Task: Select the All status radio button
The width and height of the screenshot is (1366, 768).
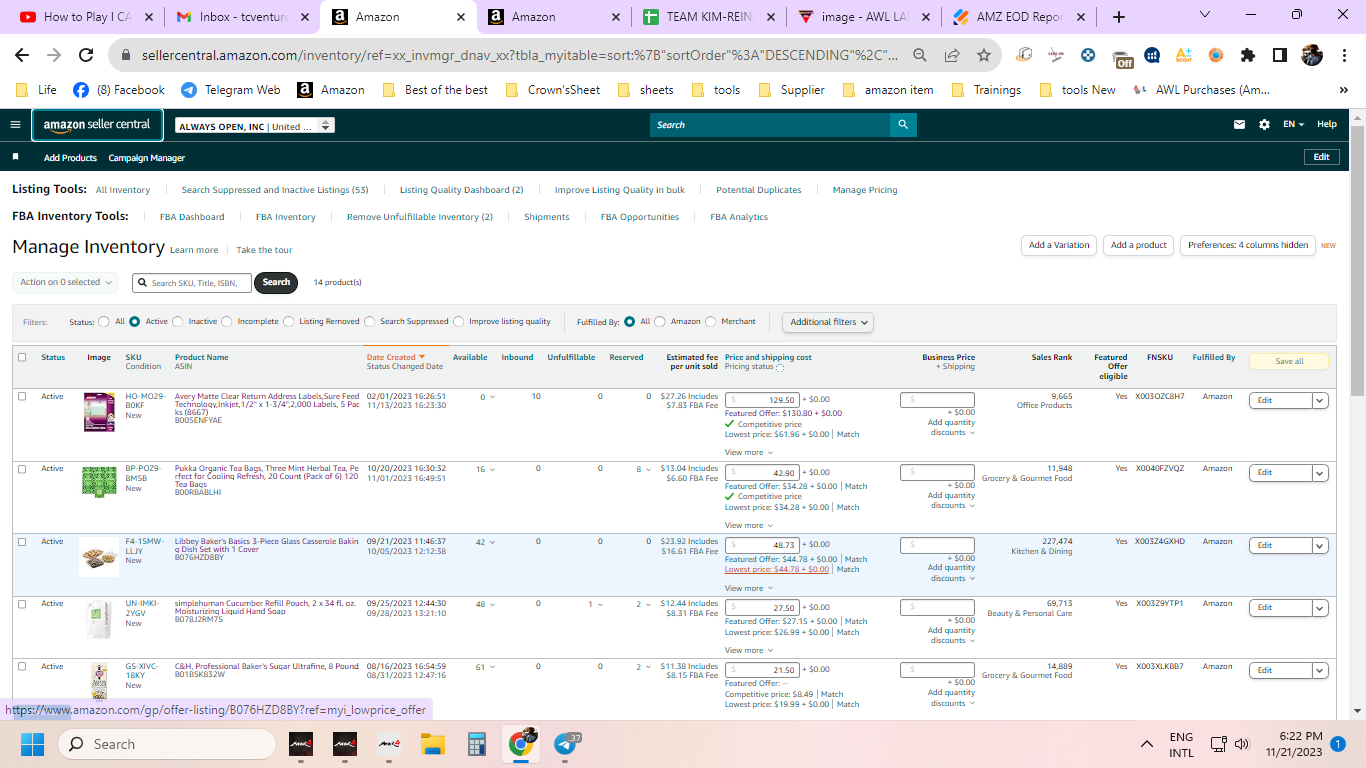Action: click(104, 322)
